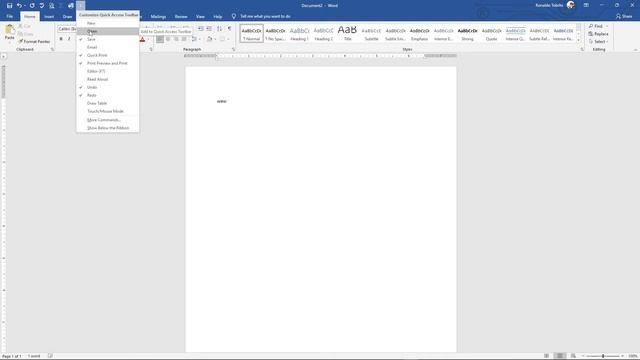The width and height of the screenshot is (640, 360).
Task: Click the Undo arrow icon in title bar
Action: [19, 6]
